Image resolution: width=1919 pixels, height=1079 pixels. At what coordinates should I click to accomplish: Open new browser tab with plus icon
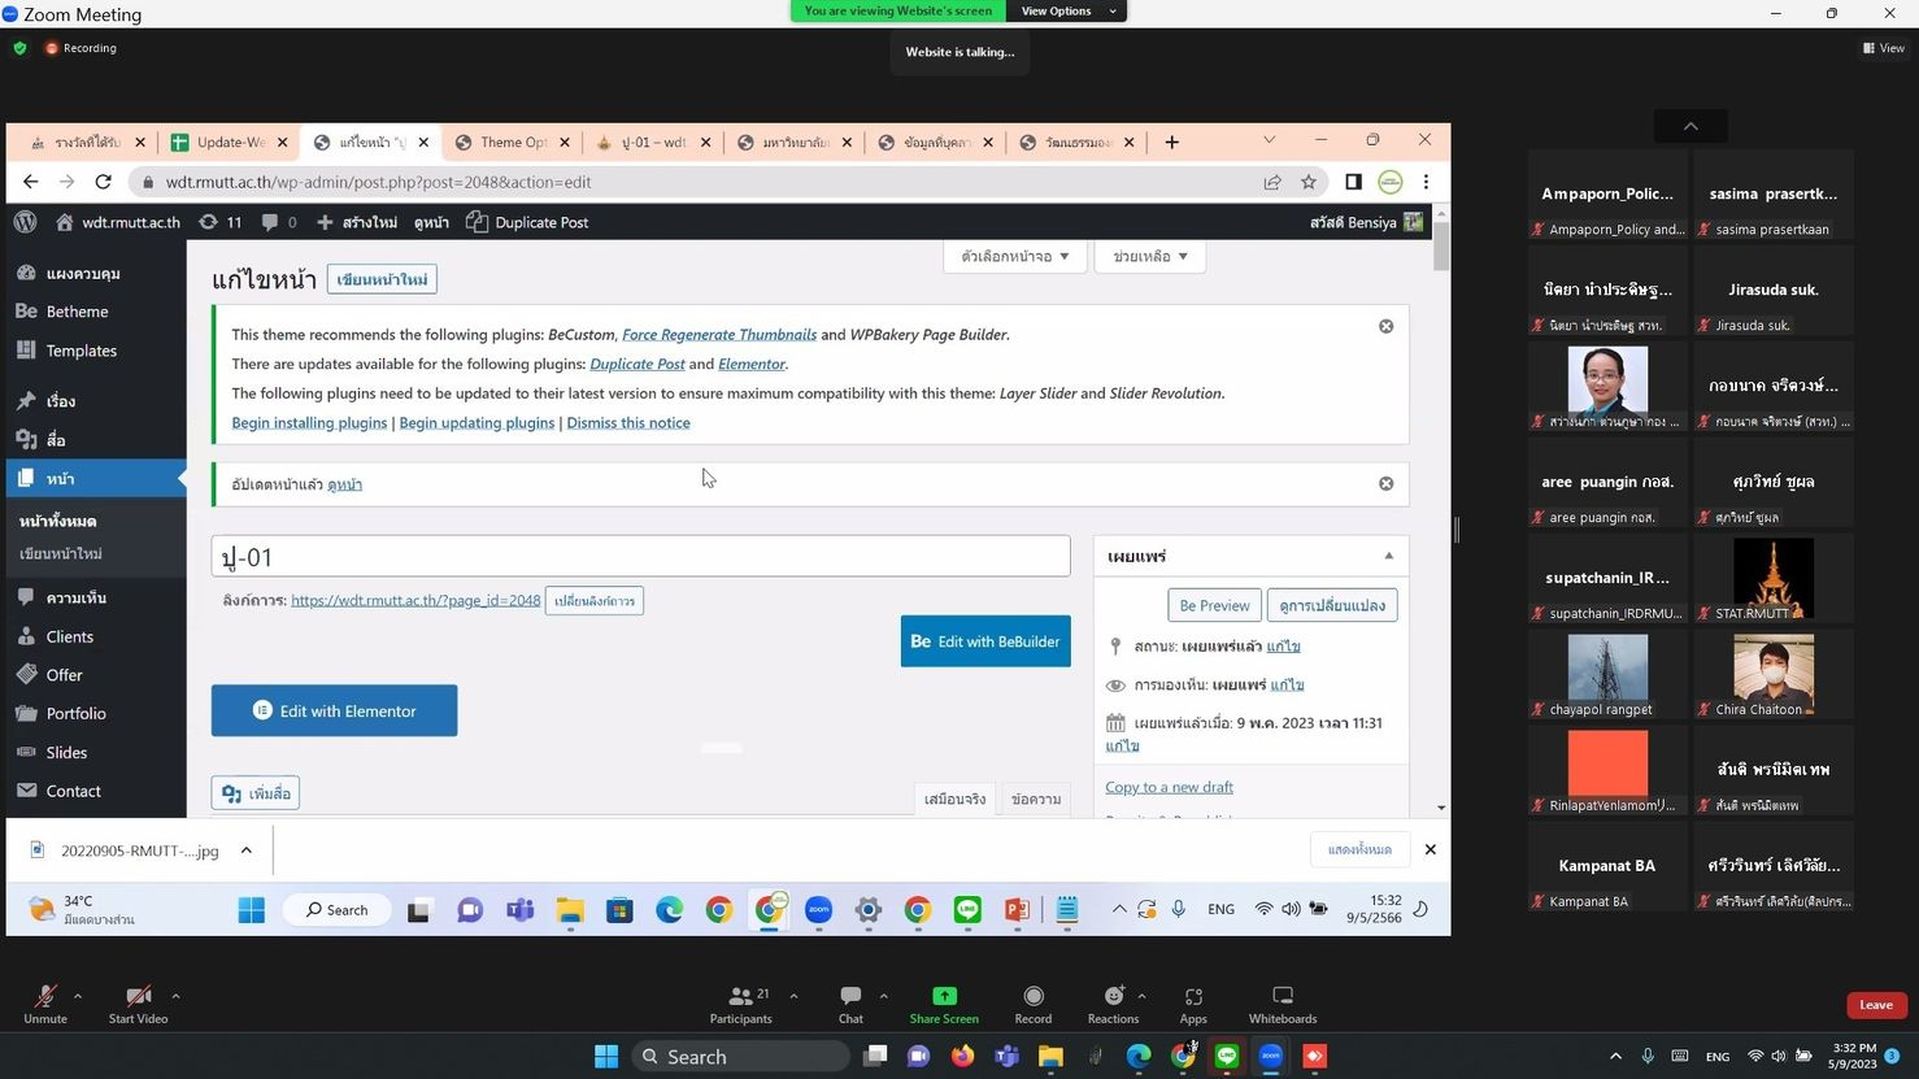pos(1171,142)
